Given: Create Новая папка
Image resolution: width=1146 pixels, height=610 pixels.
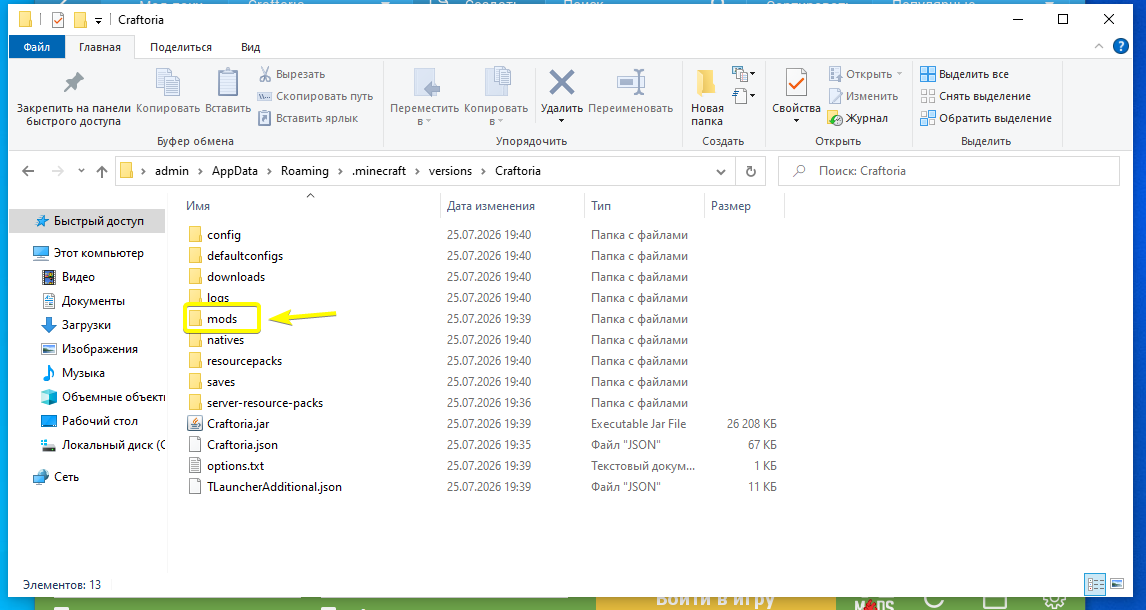Looking at the screenshot, I should tap(707, 98).
